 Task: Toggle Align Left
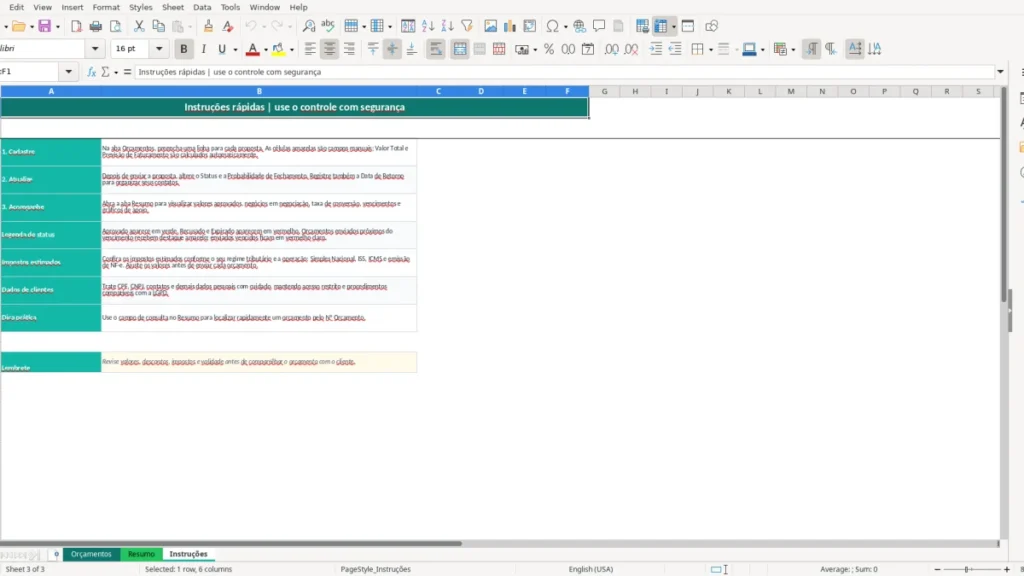pos(310,49)
